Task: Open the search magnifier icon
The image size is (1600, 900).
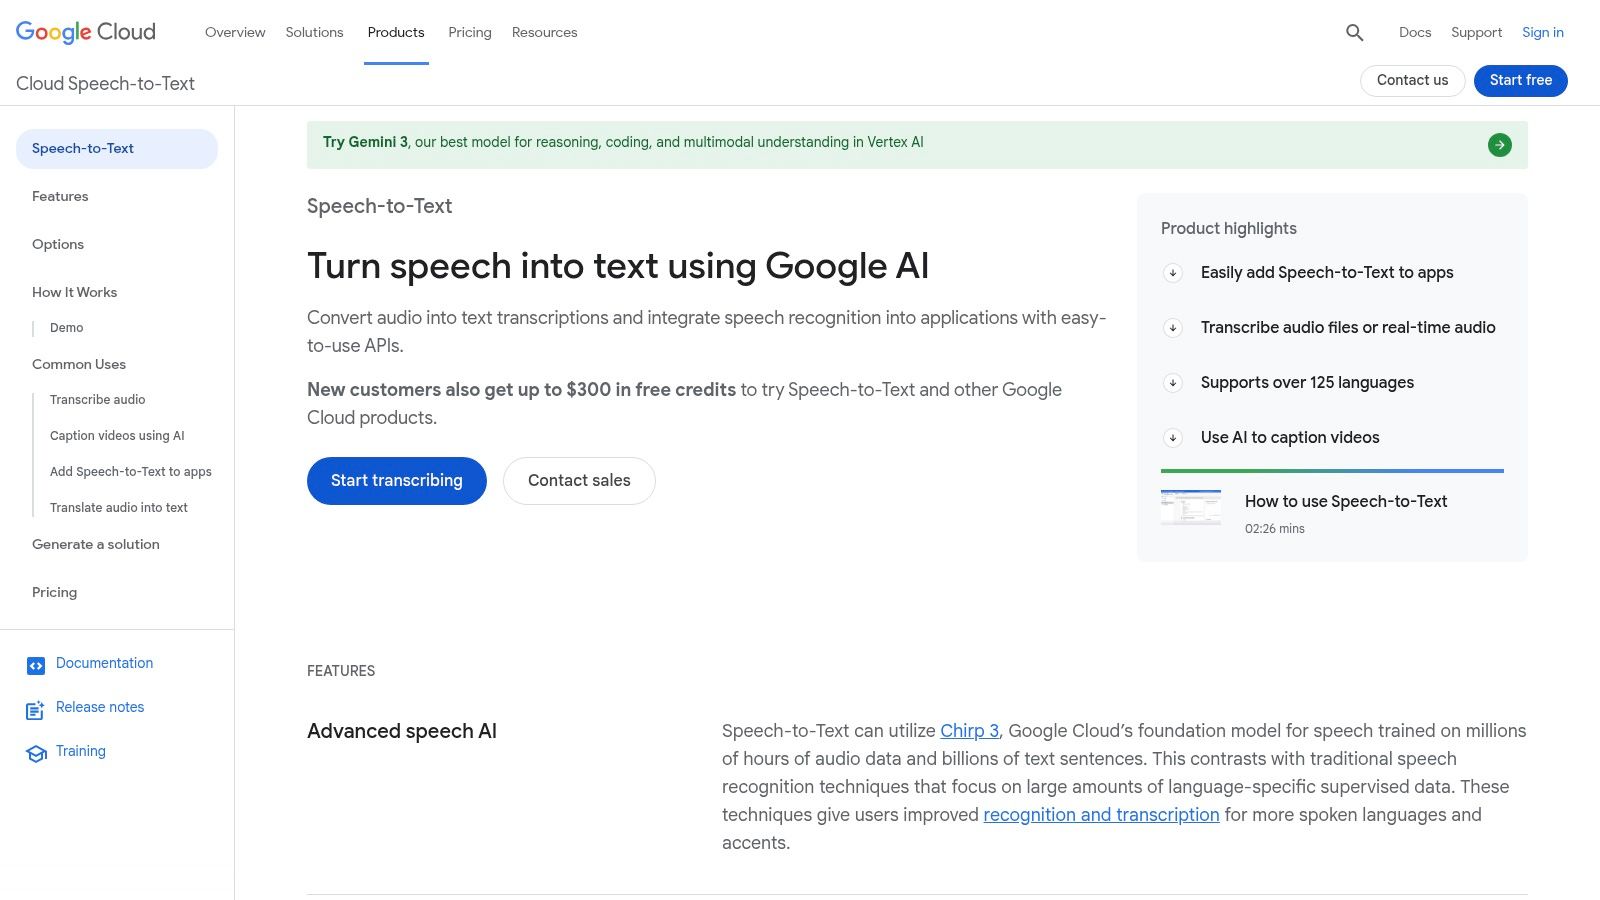Action: click(1354, 32)
